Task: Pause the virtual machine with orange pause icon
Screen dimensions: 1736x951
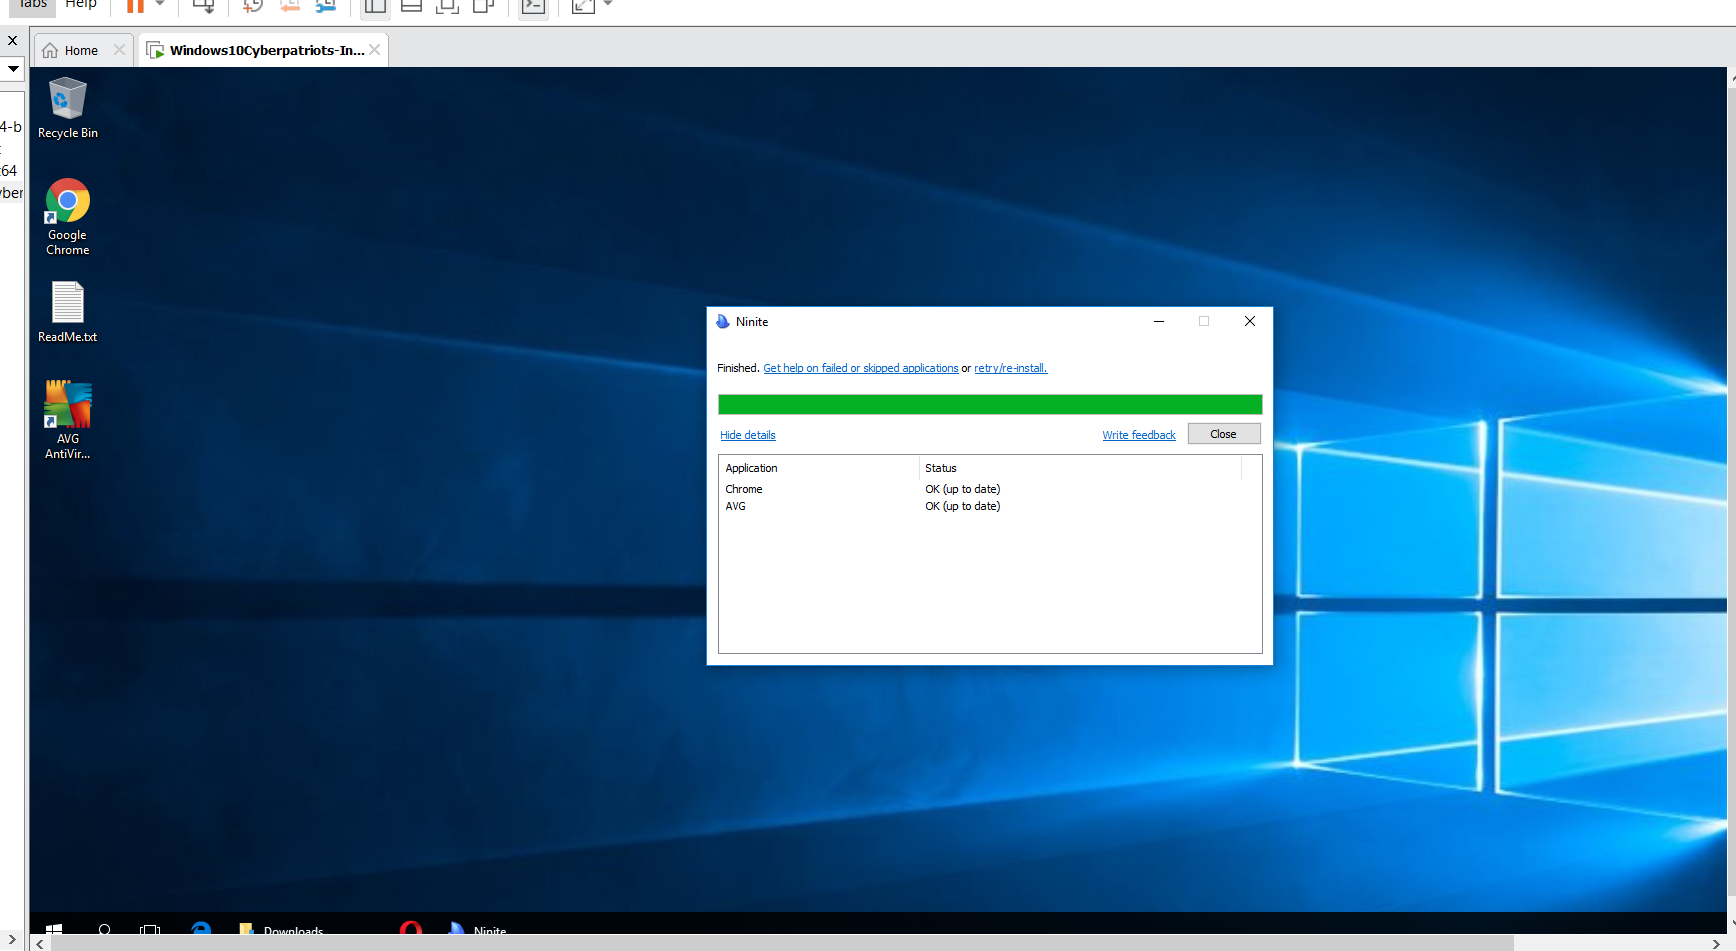Action: pyautogui.click(x=135, y=5)
